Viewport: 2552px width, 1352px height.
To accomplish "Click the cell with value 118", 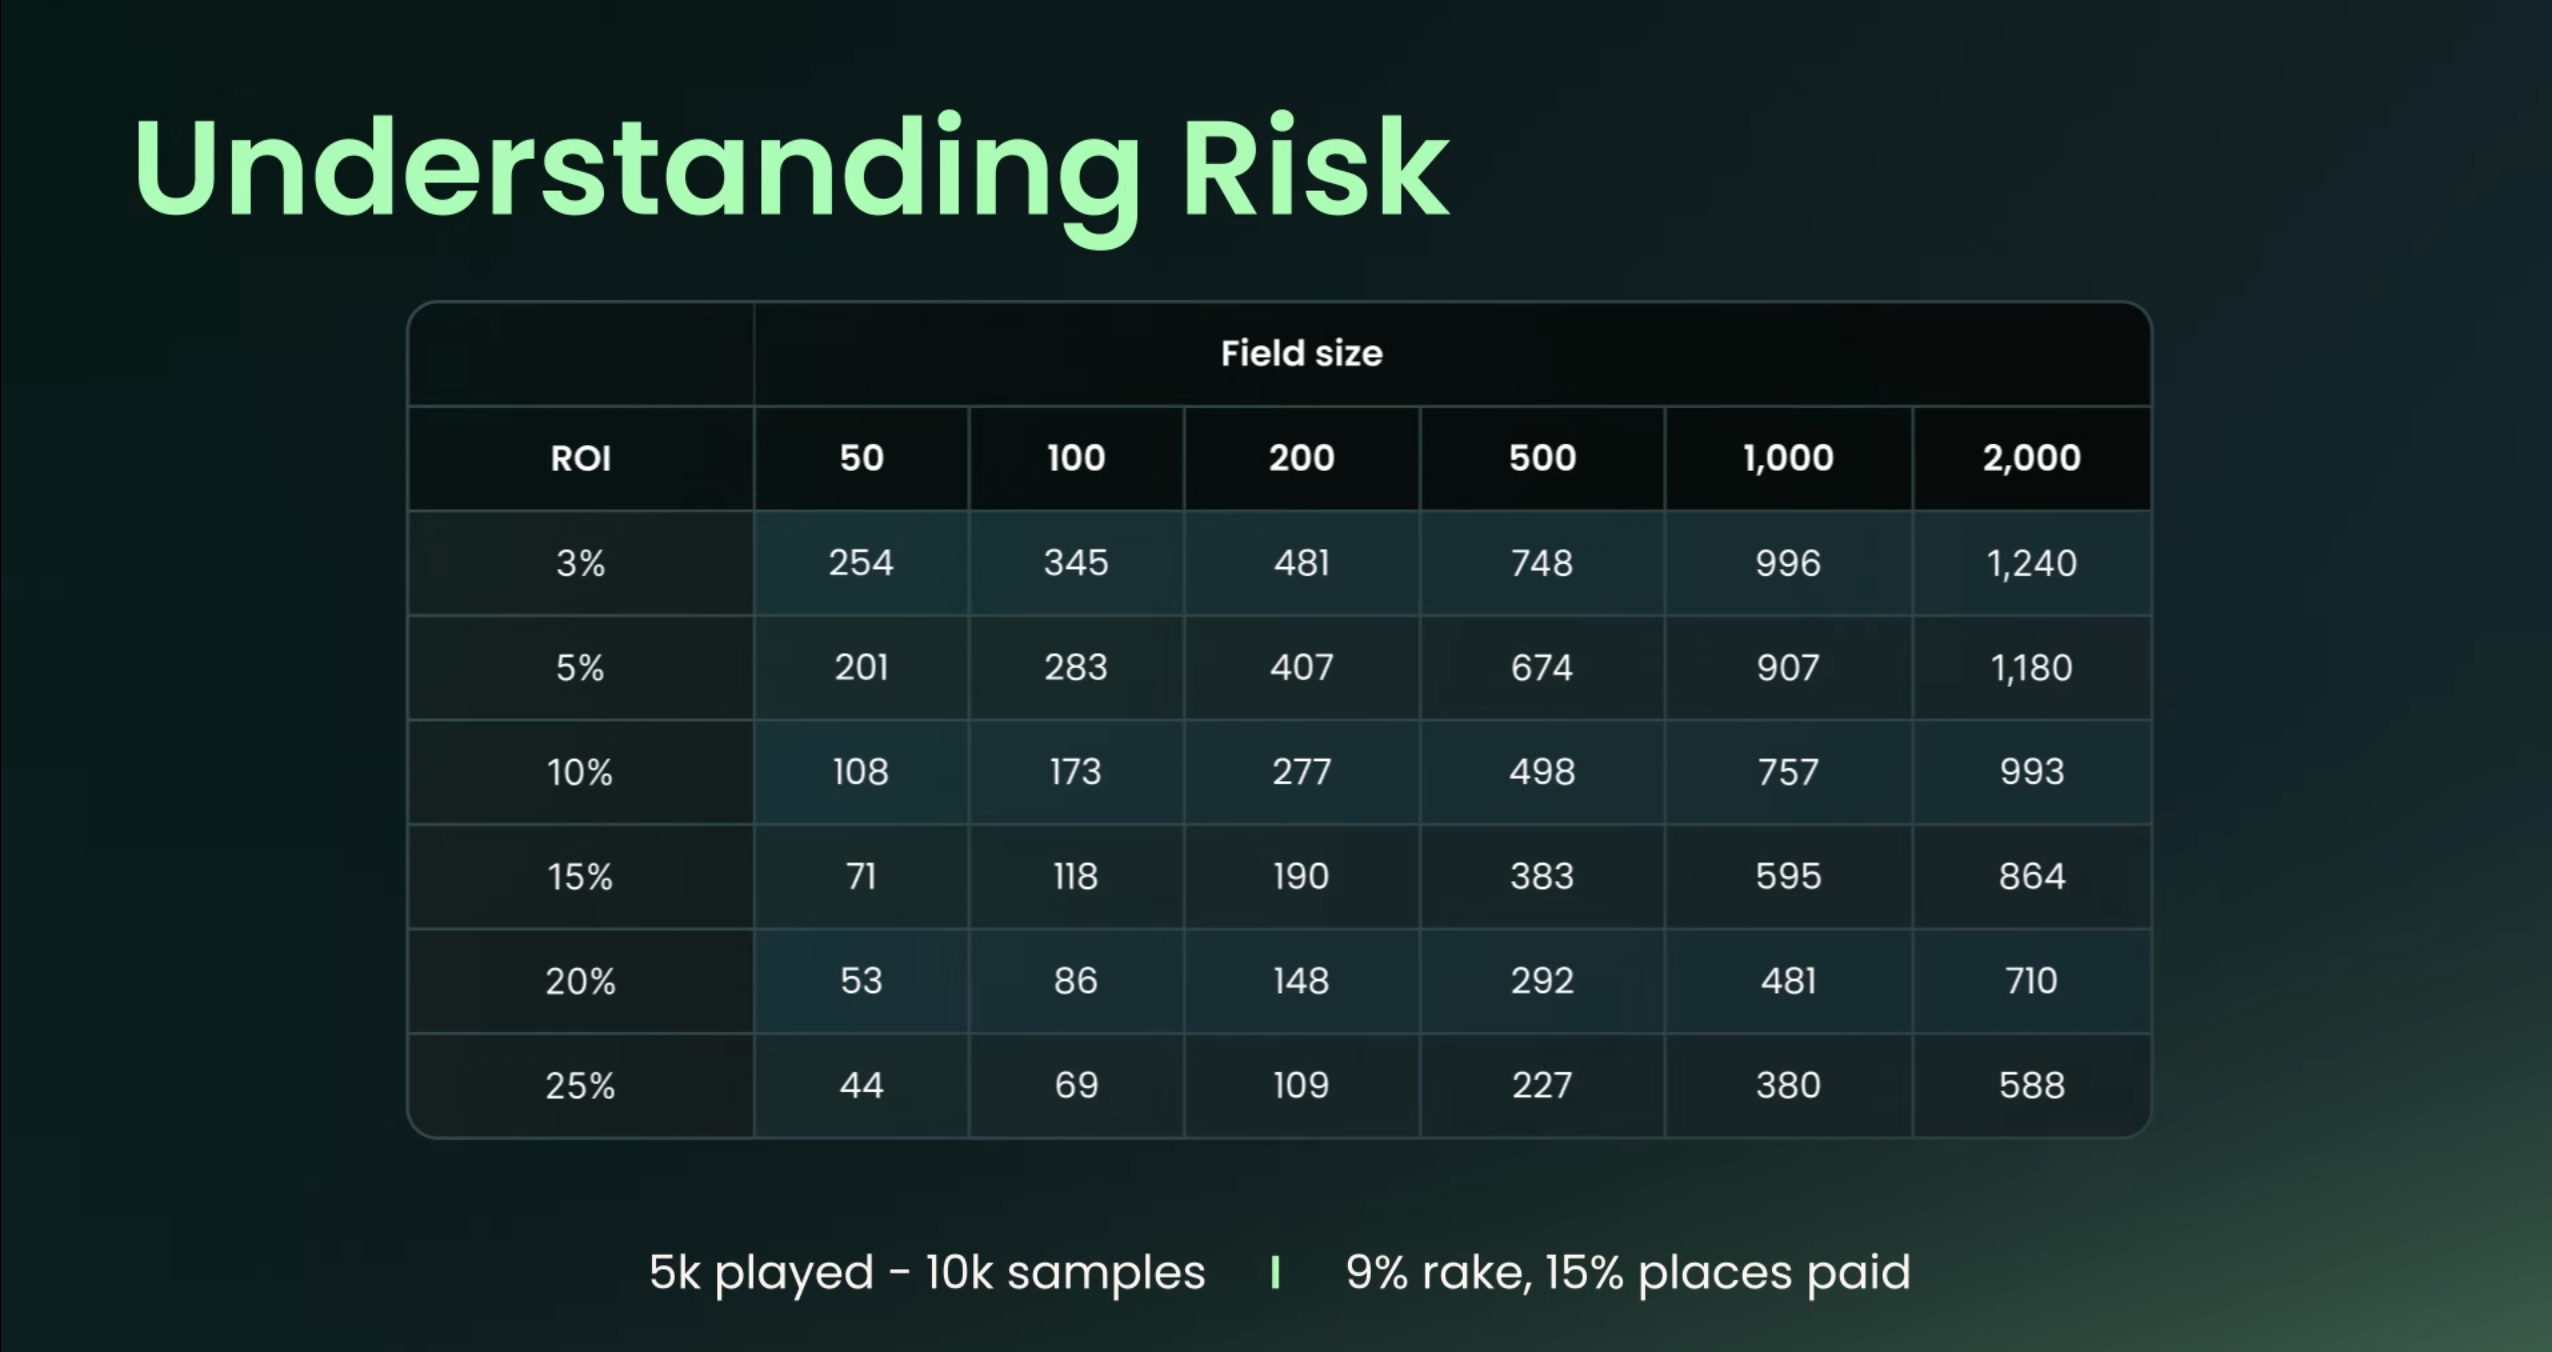I will coord(1076,877).
